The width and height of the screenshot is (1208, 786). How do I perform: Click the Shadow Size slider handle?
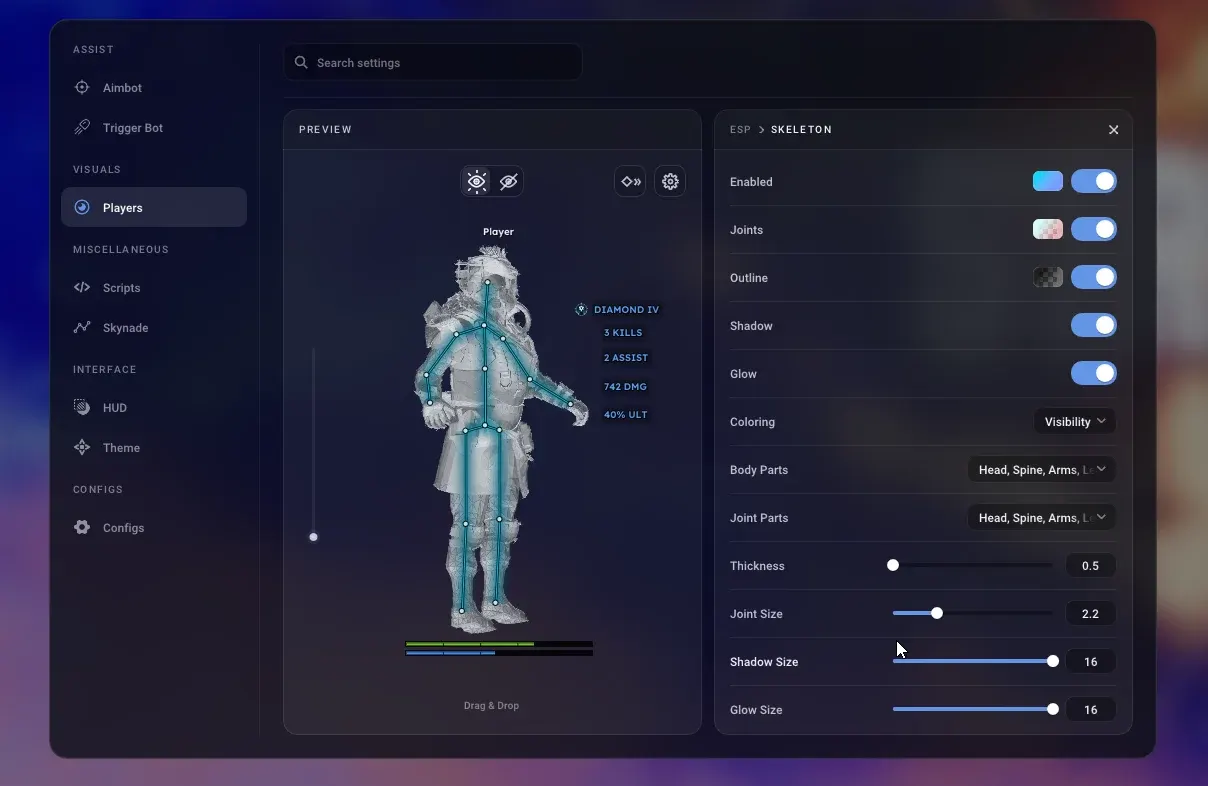[x=1052, y=661]
